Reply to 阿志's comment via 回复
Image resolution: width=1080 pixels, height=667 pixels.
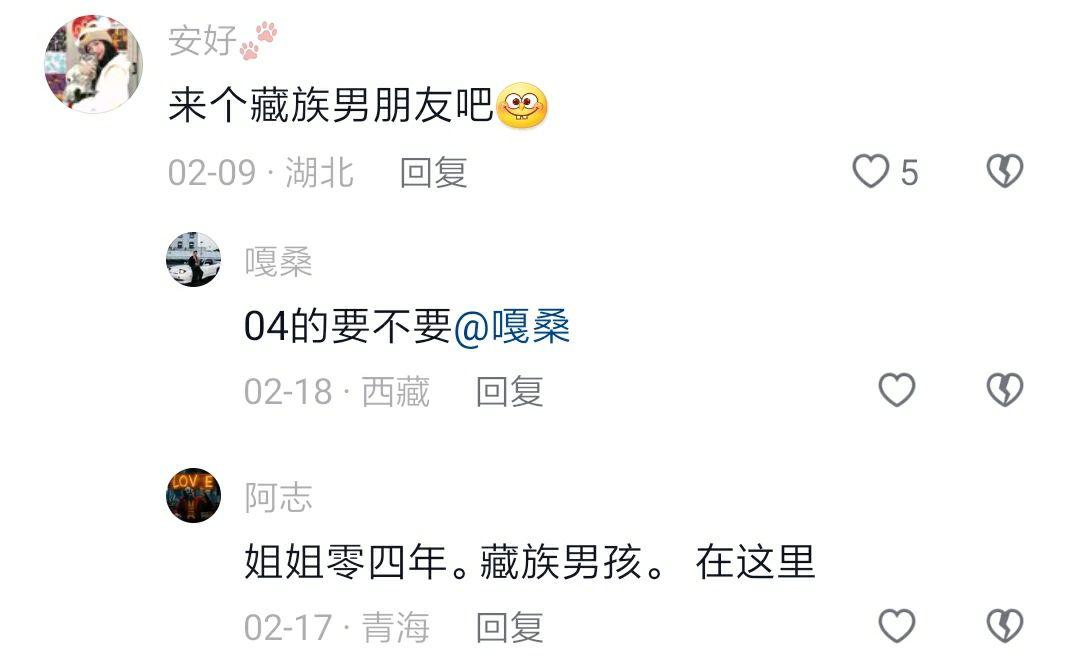click(510, 627)
